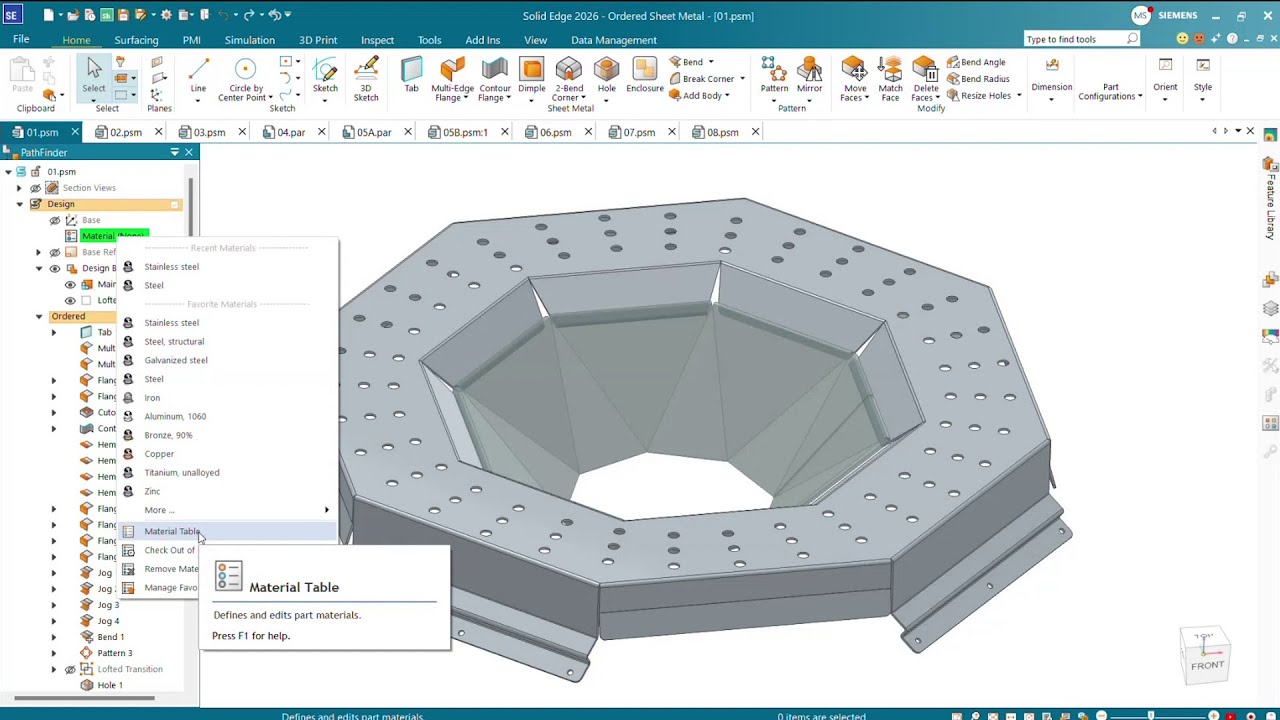
Task: Choose the Dimple tool
Action: coord(532,76)
